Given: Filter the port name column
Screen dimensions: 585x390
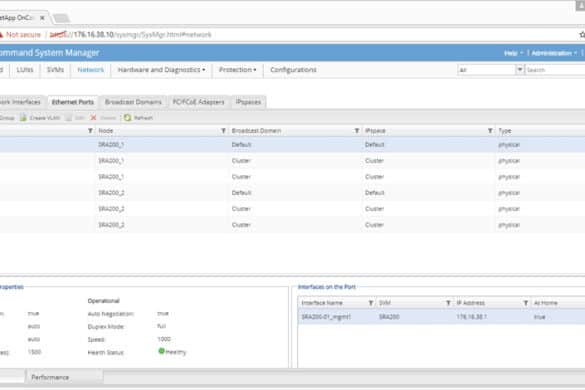Looking at the screenshot, I should click(x=90, y=131).
